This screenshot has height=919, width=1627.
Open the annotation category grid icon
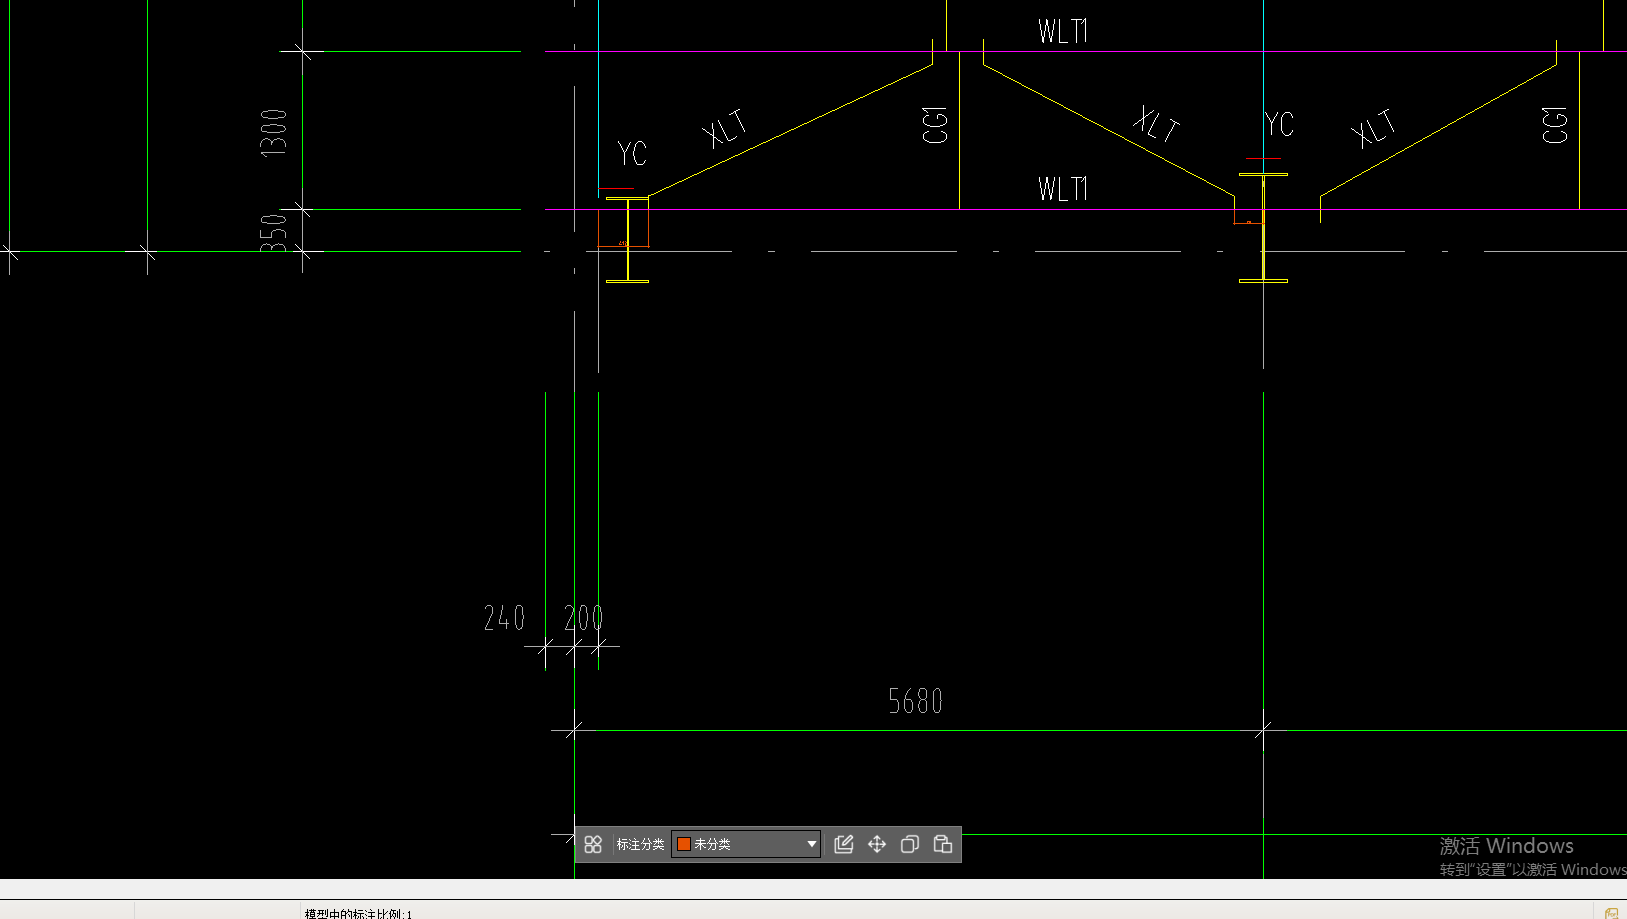[x=593, y=844]
